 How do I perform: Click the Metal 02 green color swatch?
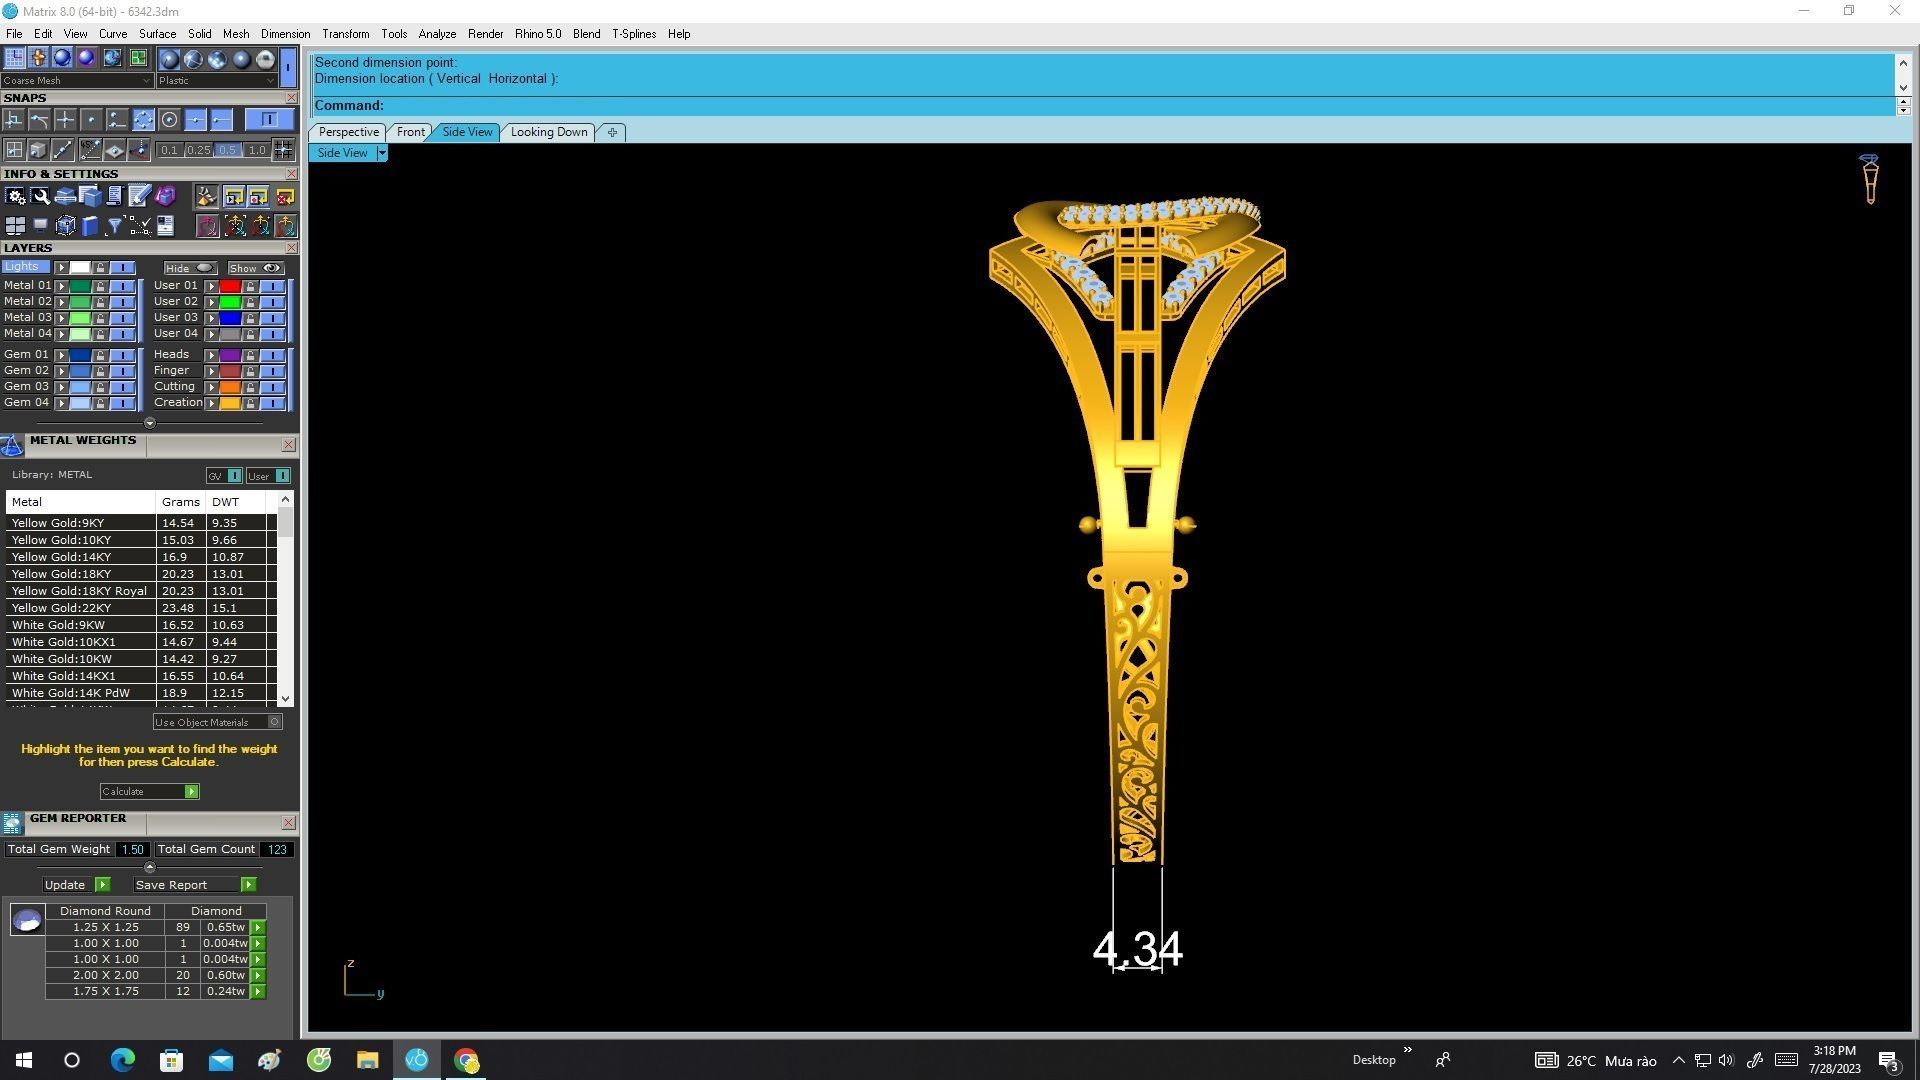point(80,302)
